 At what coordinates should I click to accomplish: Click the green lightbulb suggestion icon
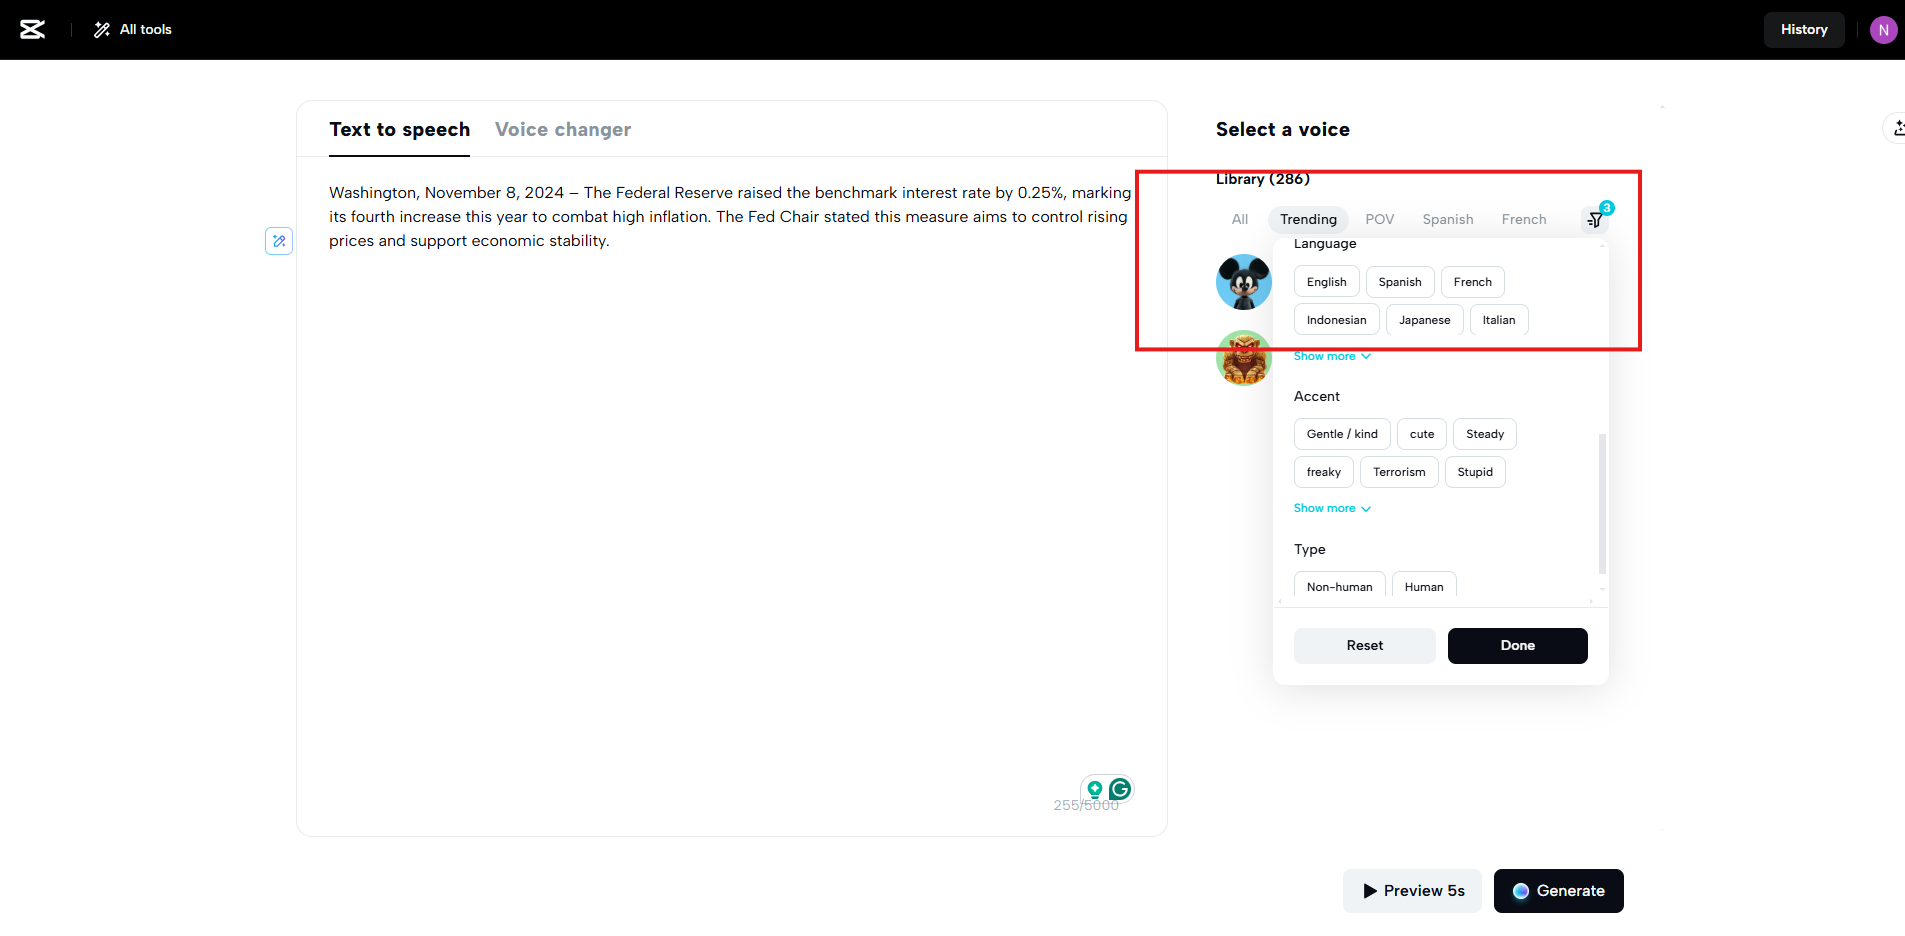[1095, 789]
